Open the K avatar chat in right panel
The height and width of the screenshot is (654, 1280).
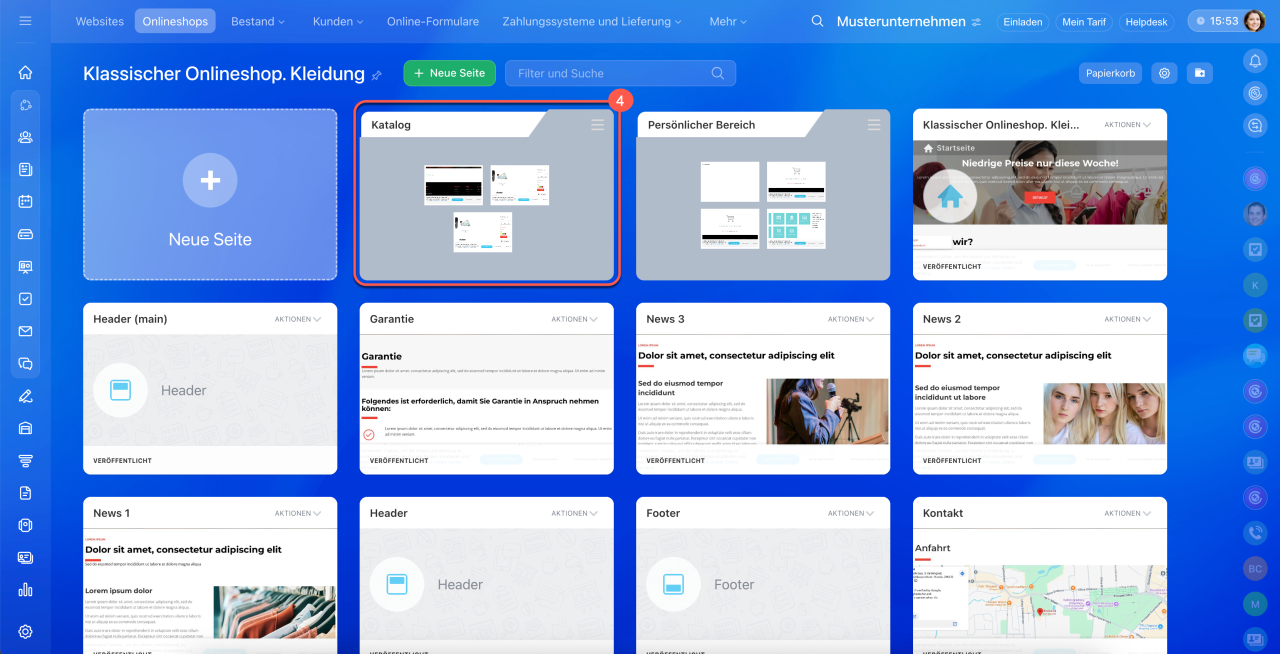pyautogui.click(x=1255, y=285)
